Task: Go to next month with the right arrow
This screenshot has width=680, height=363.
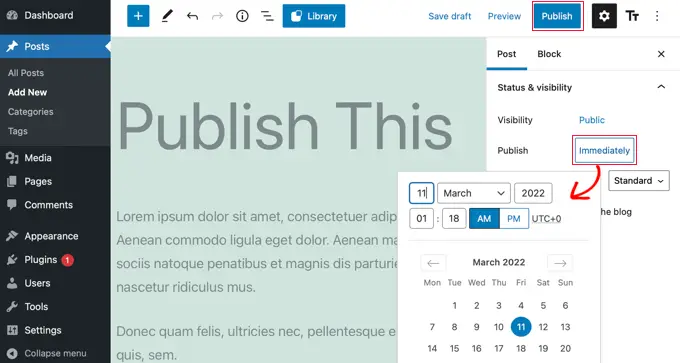Action: coord(560,263)
